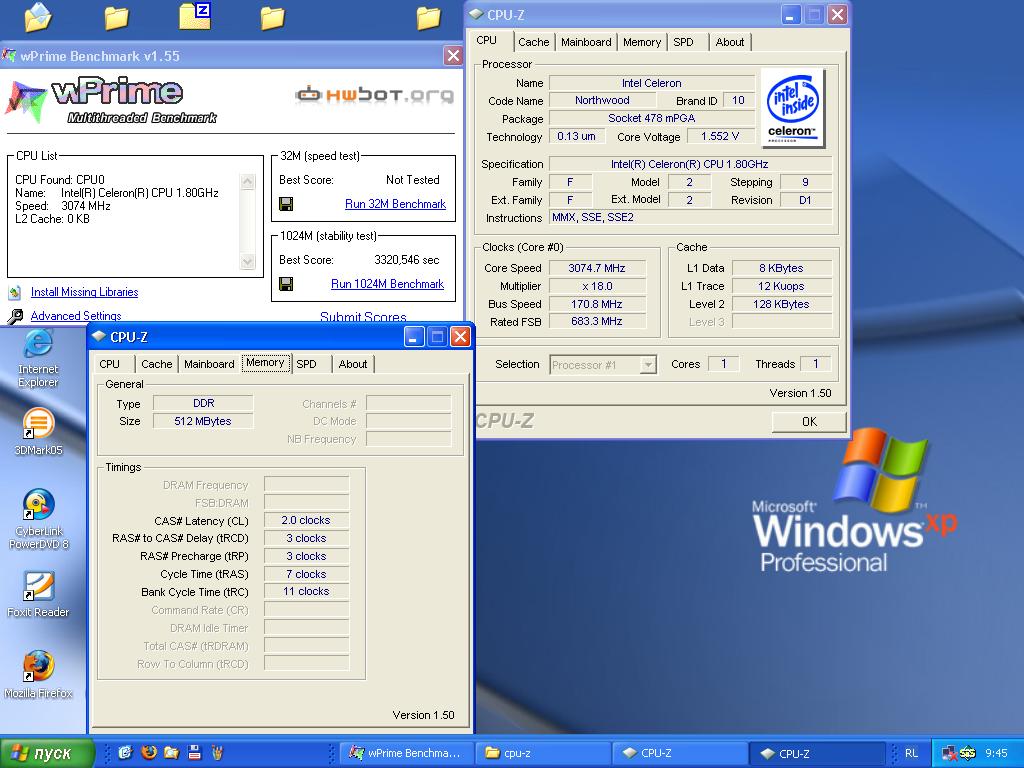Minimize the lower CPU-Z memory window
The image size is (1024, 768).
pyautogui.click(x=413, y=337)
